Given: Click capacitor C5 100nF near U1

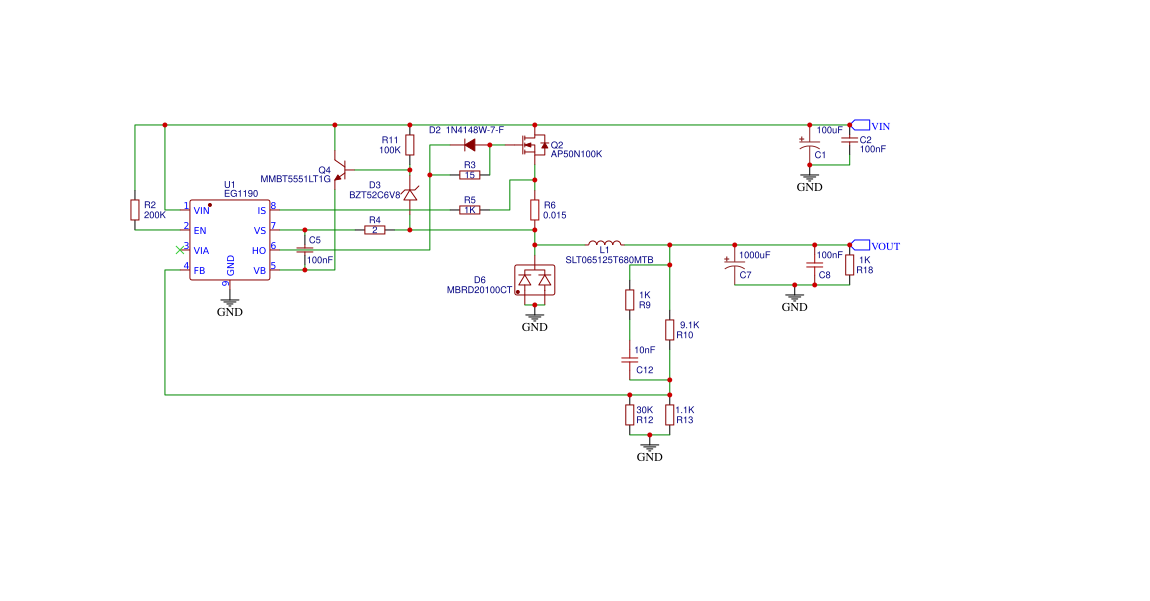Looking at the screenshot, I should (x=303, y=249).
